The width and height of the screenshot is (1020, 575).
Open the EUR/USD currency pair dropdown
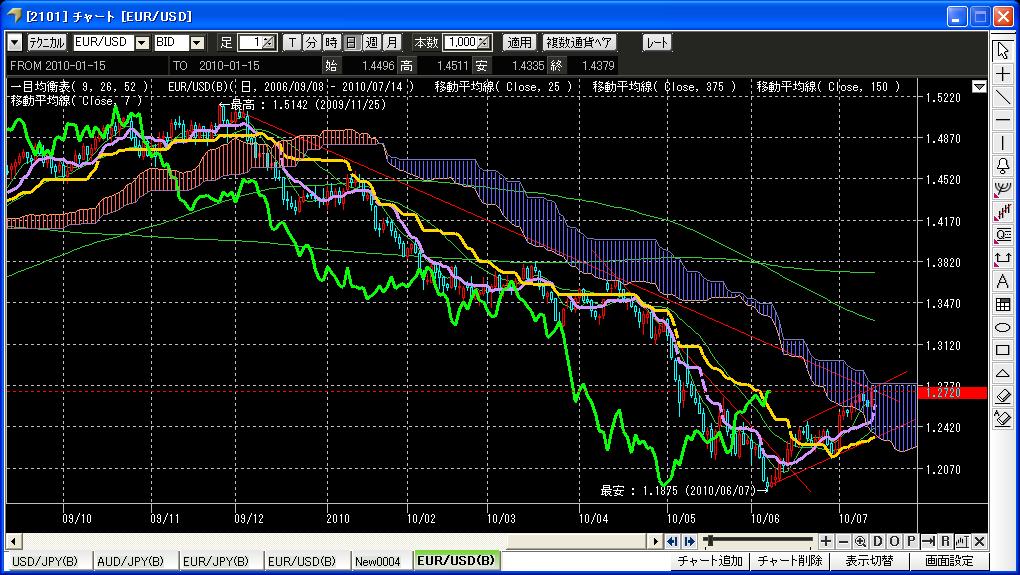(142, 43)
